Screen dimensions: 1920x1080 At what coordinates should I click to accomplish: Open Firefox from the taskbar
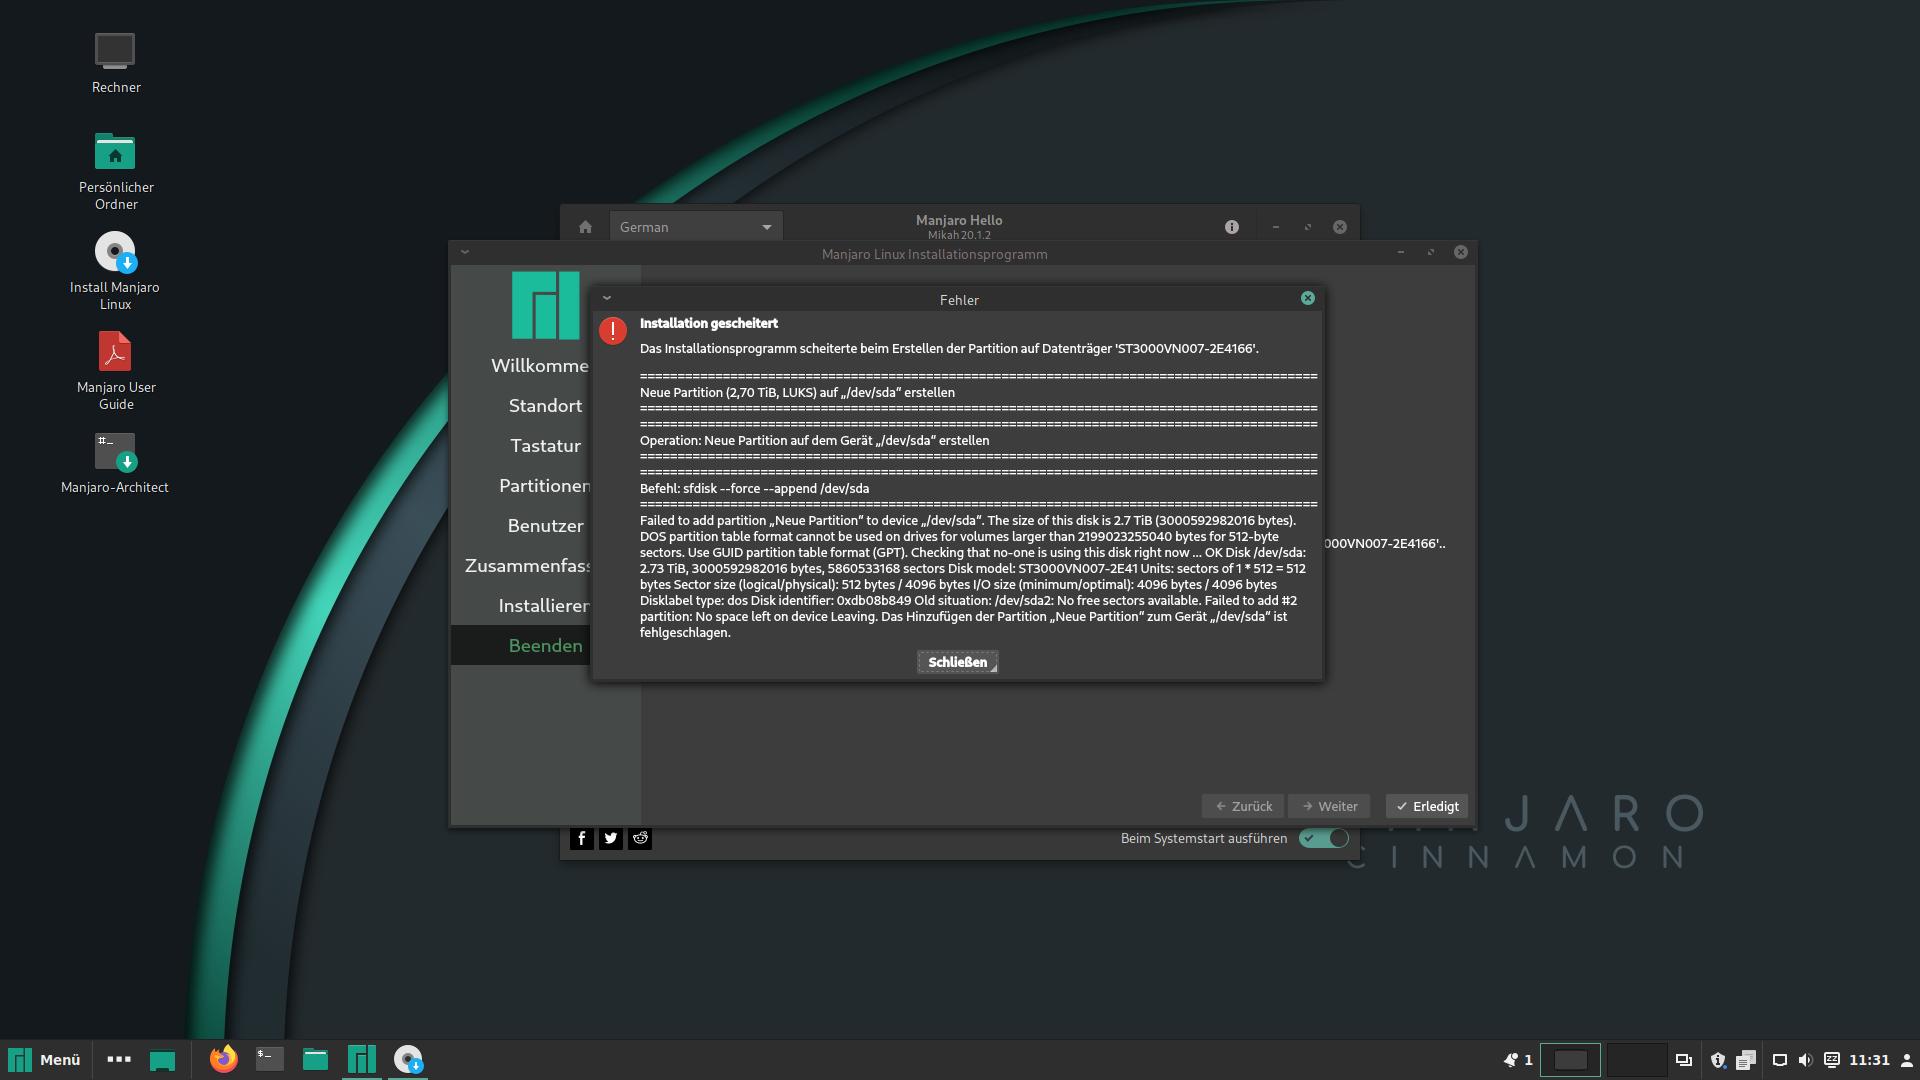click(223, 1059)
